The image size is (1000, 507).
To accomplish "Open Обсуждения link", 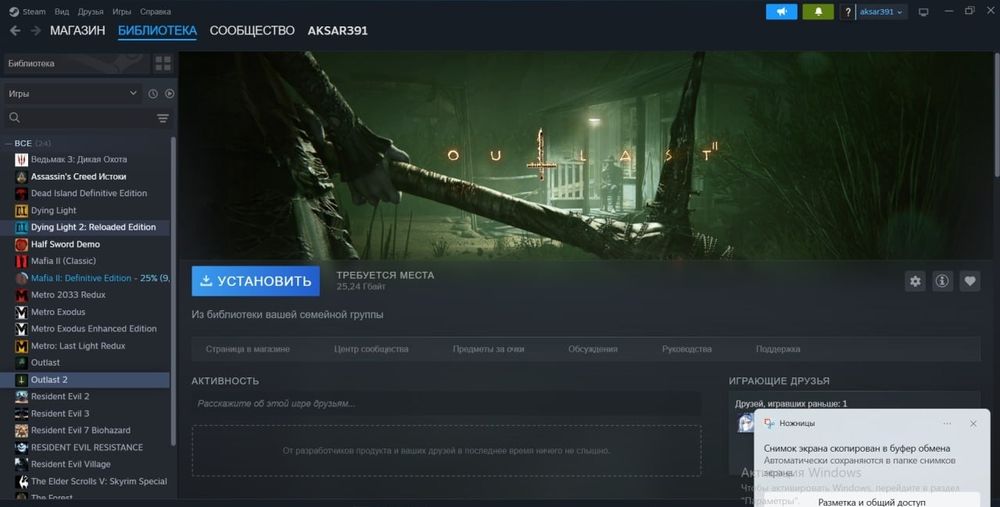I will pyautogui.click(x=592, y=349).
